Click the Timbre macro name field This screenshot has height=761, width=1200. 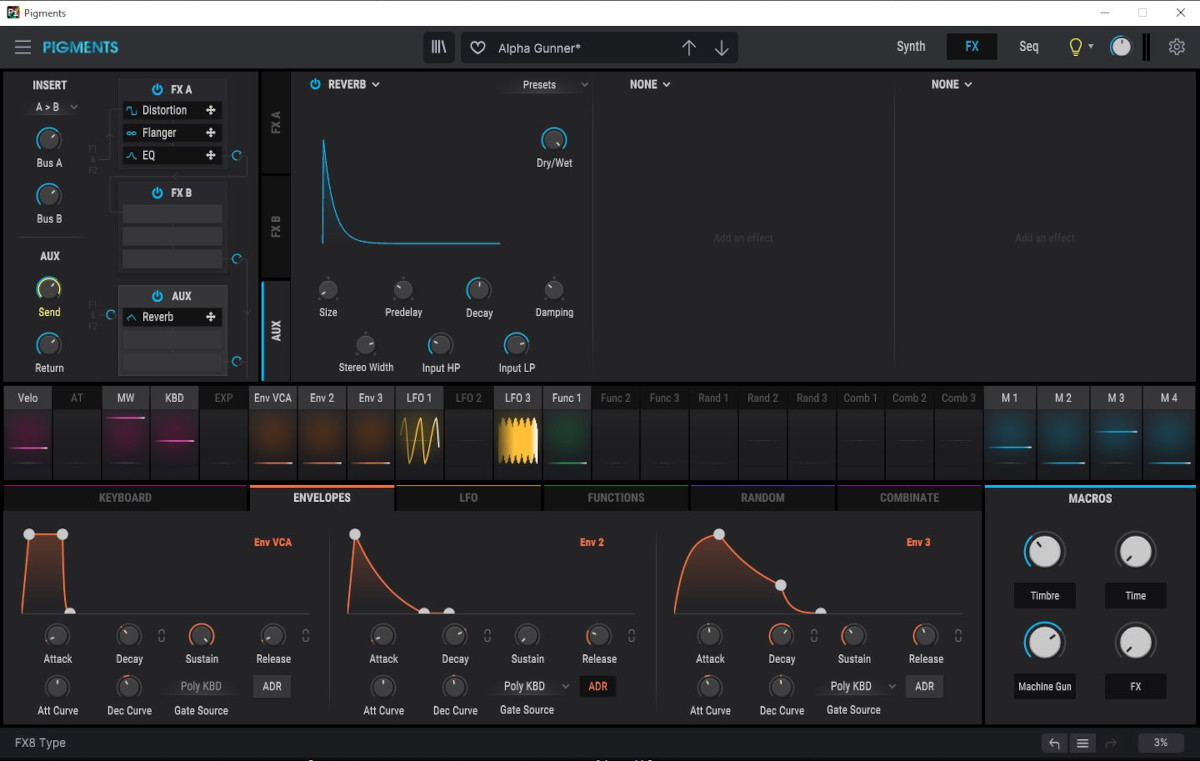coord(1044,596)
